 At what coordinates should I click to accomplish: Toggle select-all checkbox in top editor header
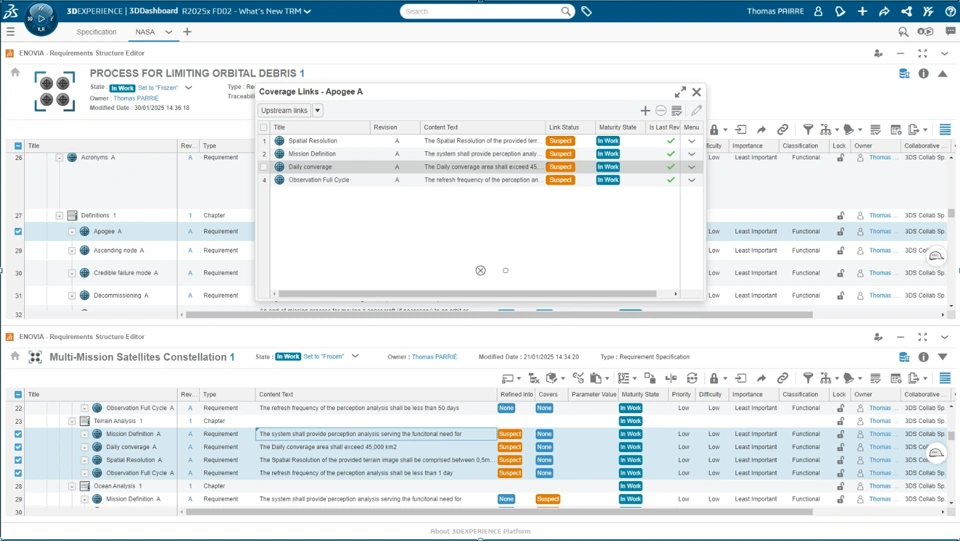click(x=18, y=146)
